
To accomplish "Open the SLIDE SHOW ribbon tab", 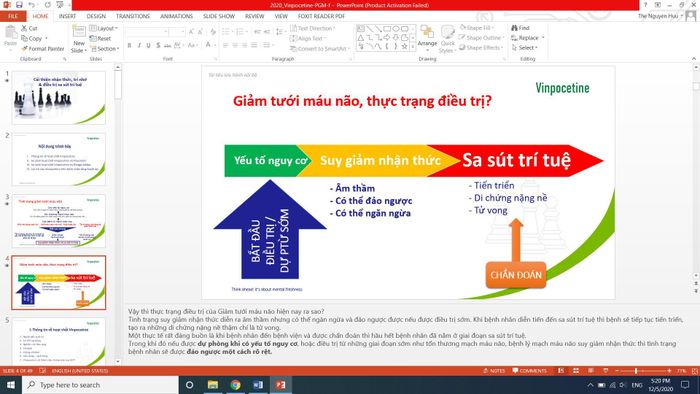I will click(219, 16).
